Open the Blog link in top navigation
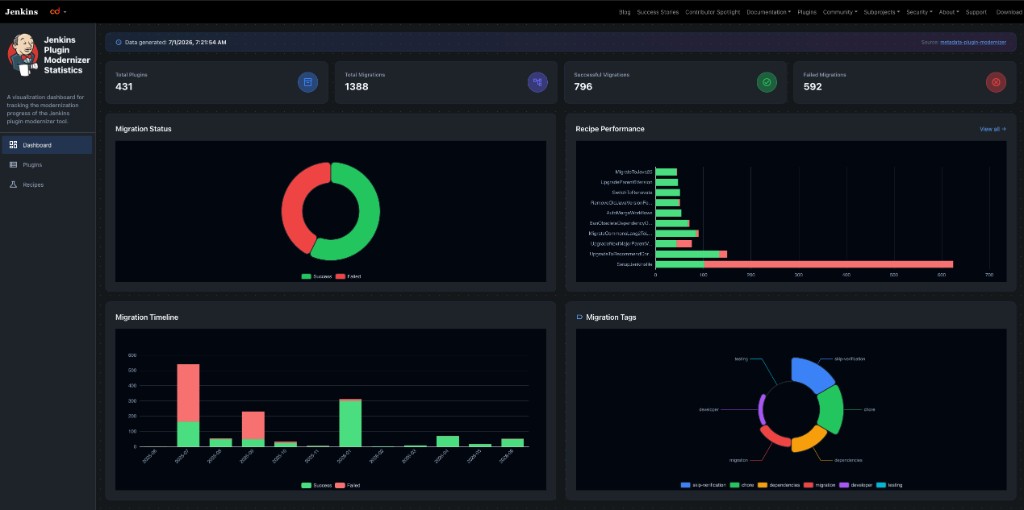The width and height of the screenshot is (1024, 510). (624, 12)
